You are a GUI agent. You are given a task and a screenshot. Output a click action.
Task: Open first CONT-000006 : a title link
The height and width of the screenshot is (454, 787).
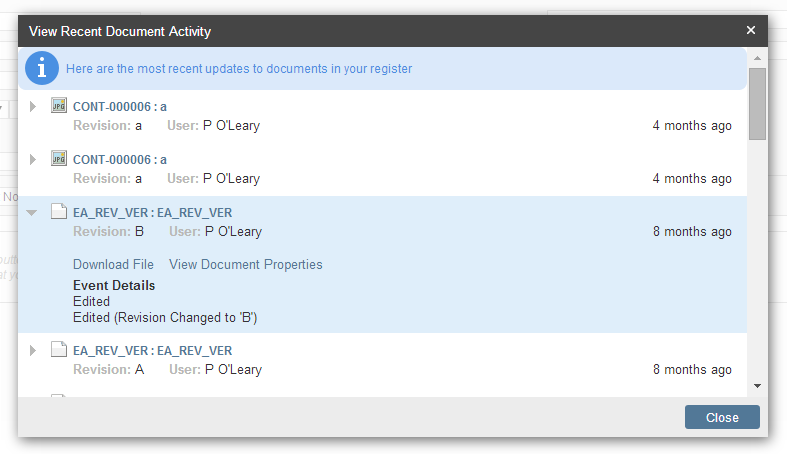(x=119, y=107)
